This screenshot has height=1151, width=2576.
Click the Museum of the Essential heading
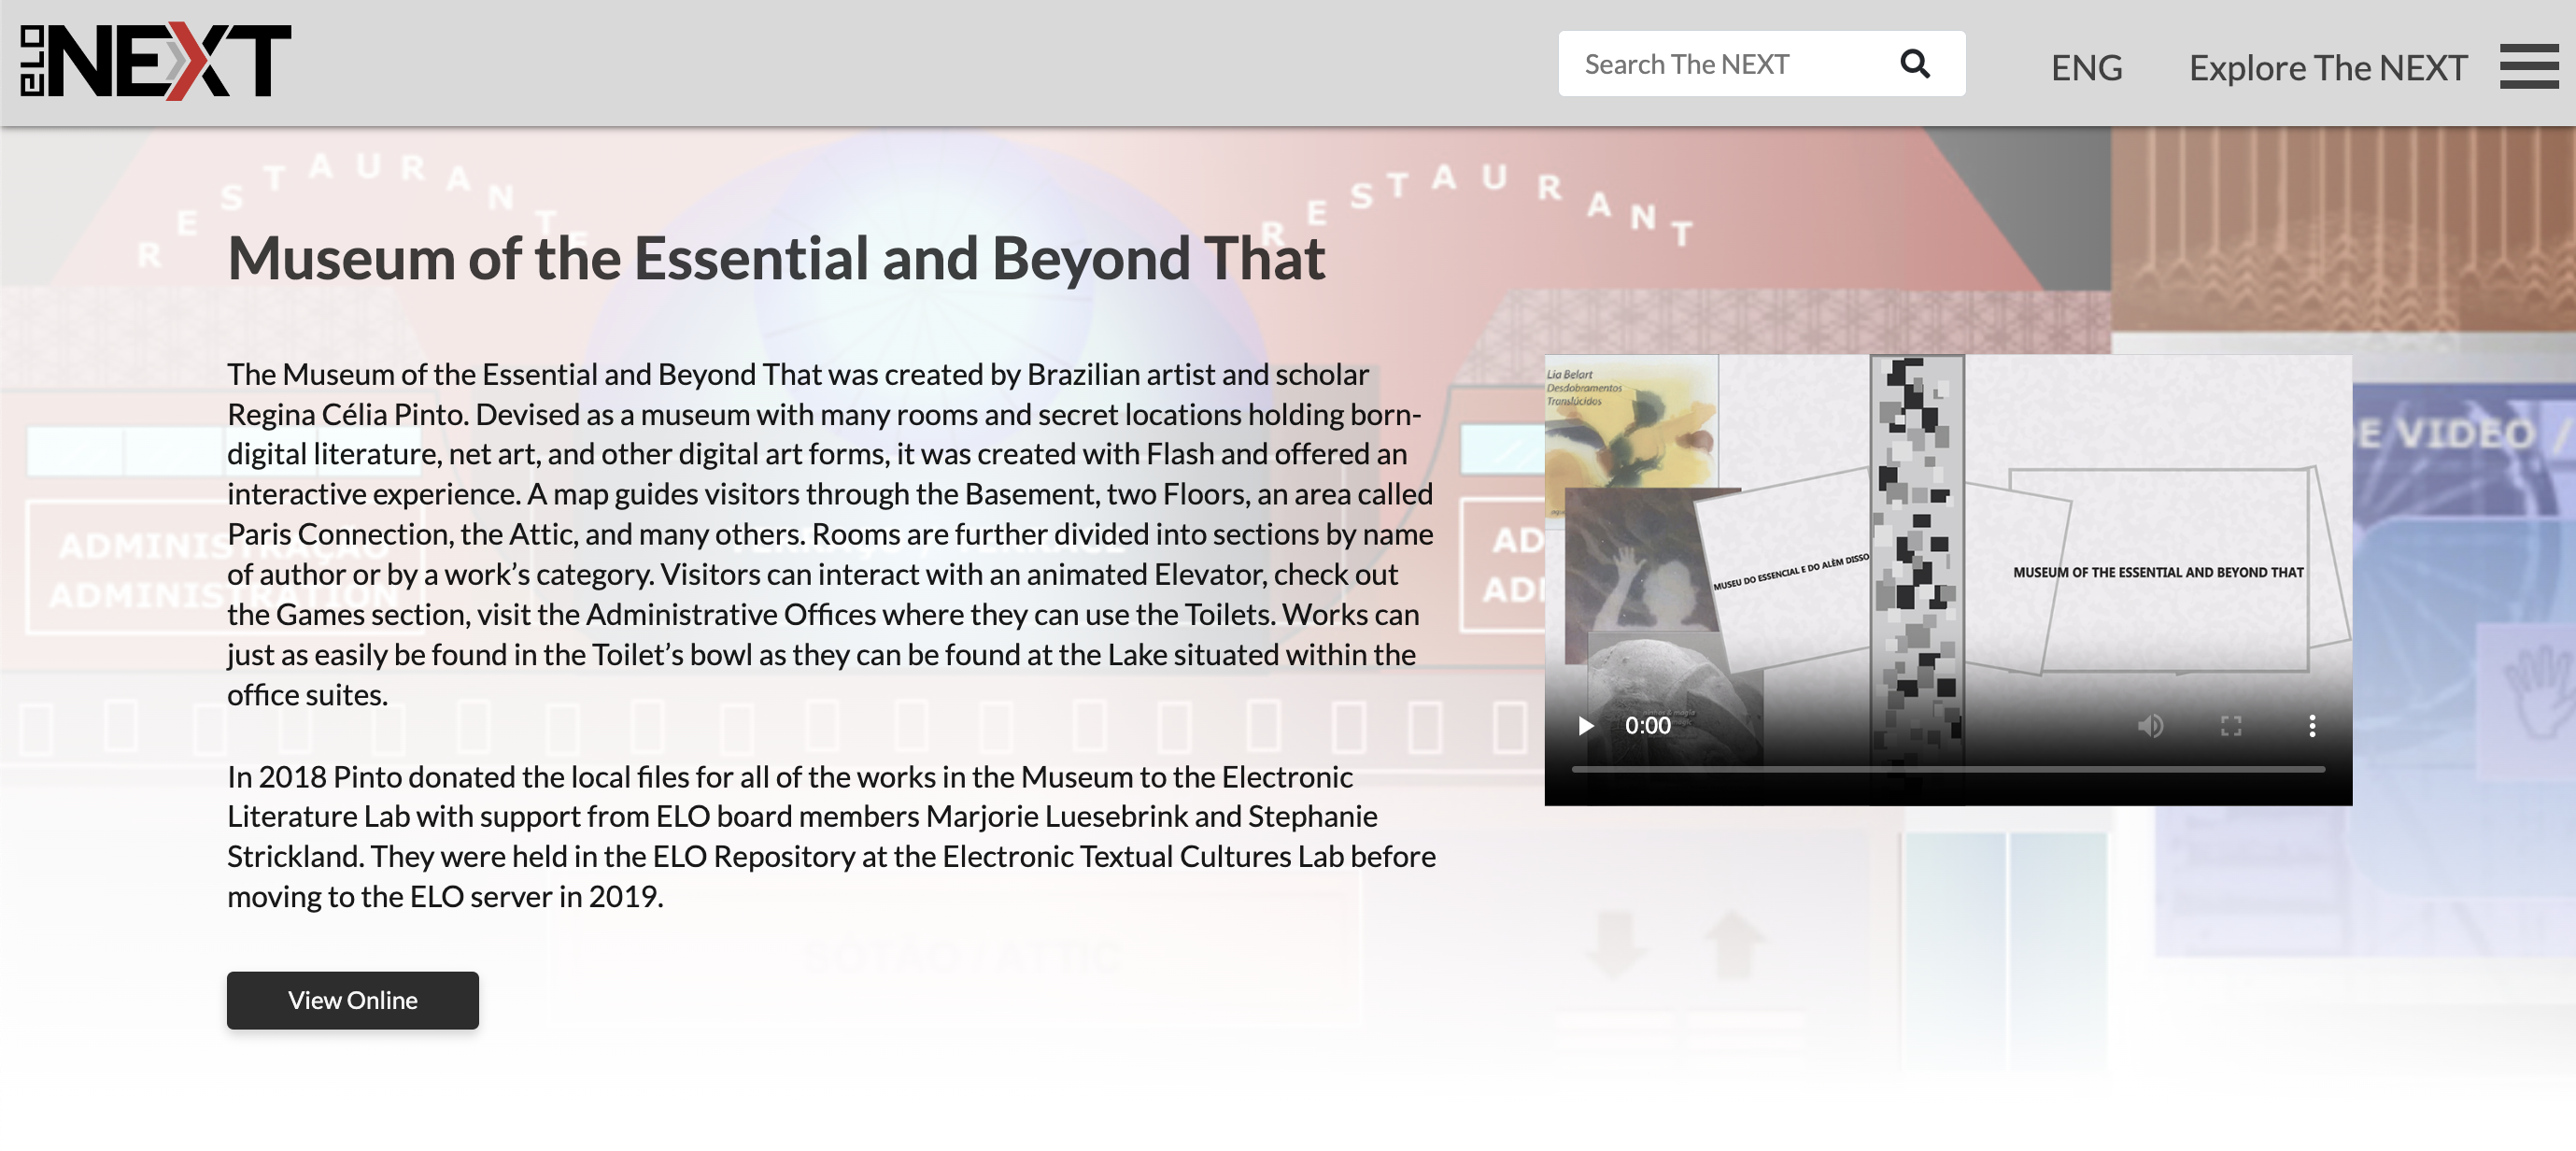click(776, 258)
